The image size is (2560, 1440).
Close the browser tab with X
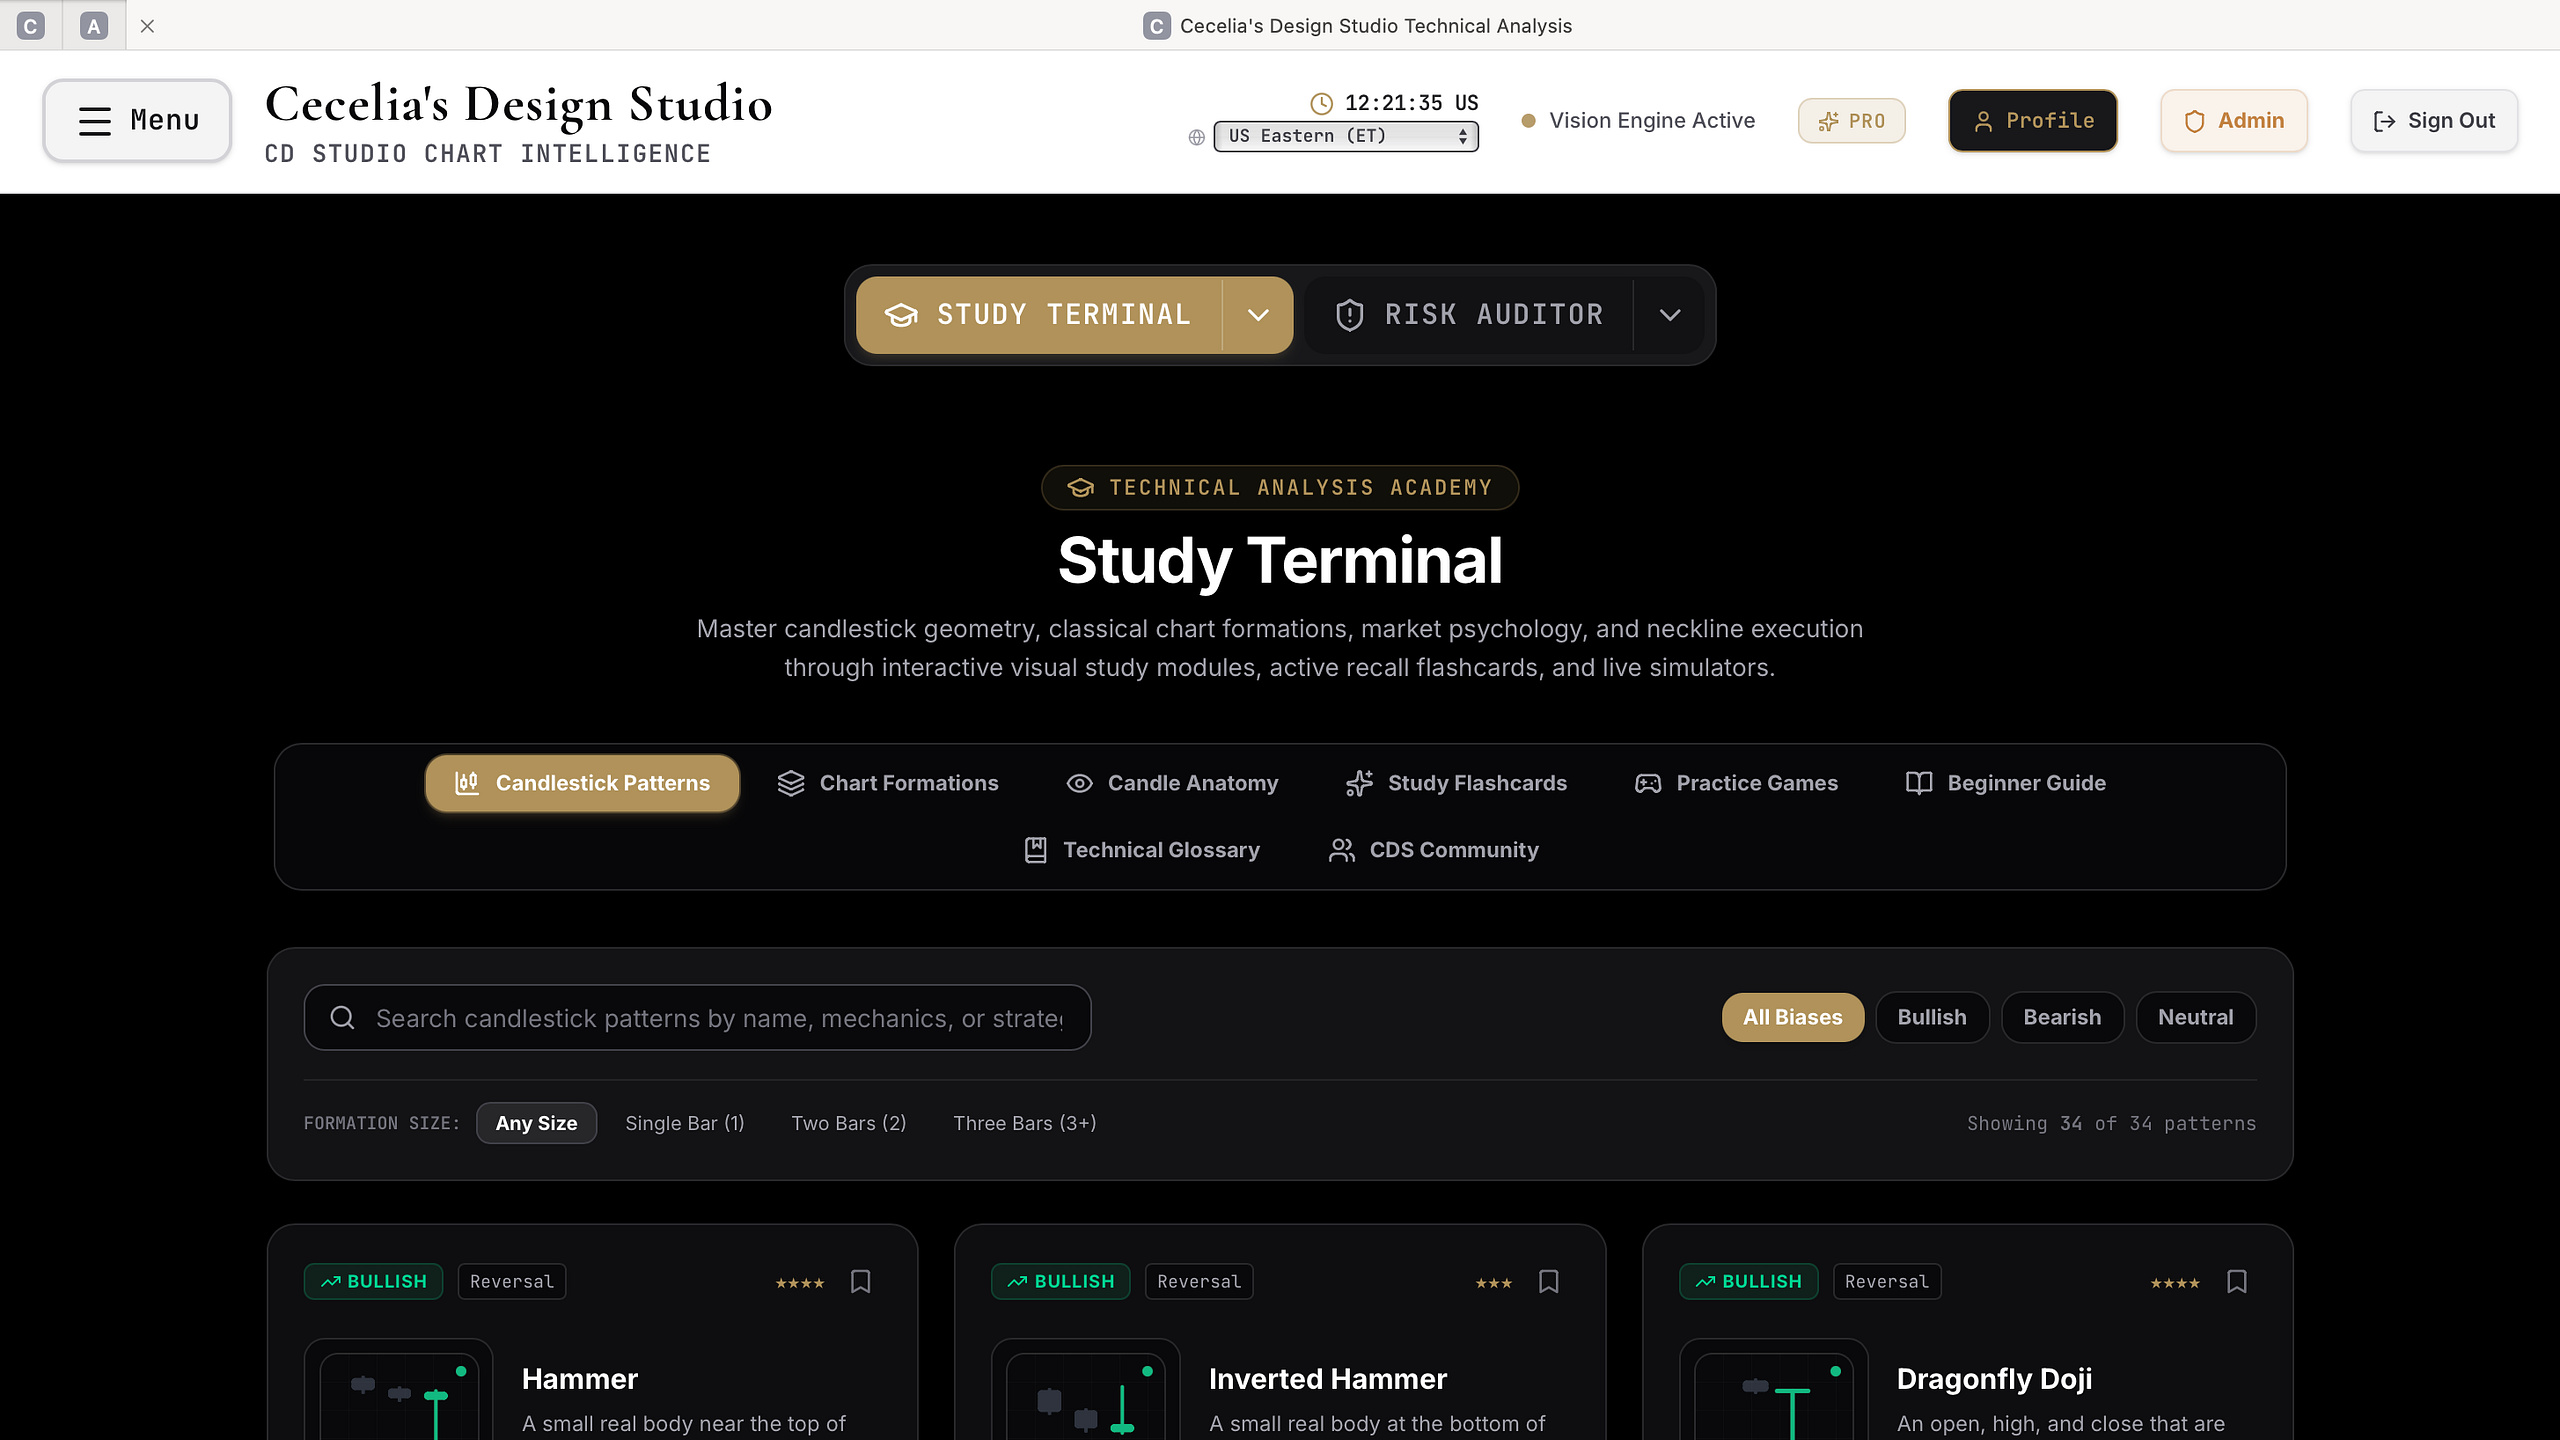click(147, 26)
